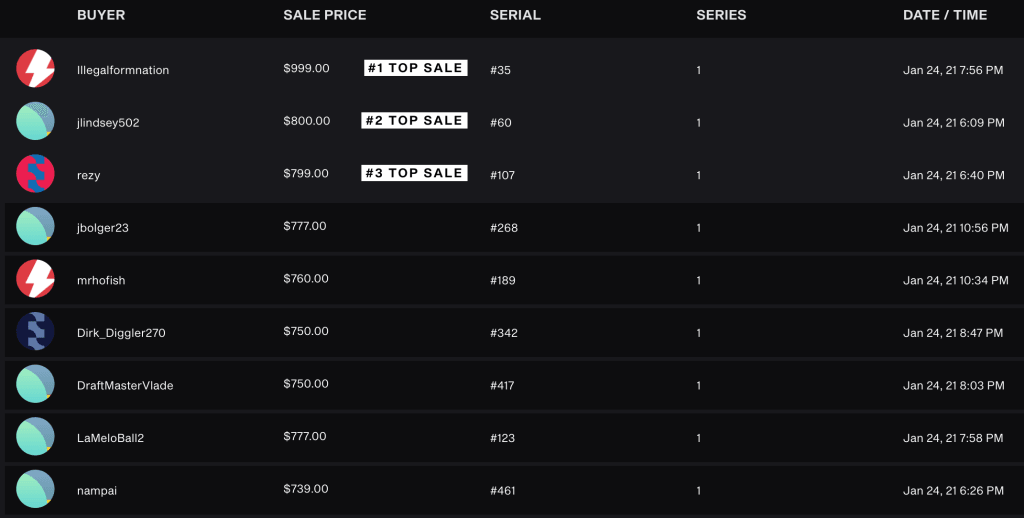This screenshot has width=1024, height=518.
Task: Sort by the SALE PRICE column header
Action: tap(324, 15)
